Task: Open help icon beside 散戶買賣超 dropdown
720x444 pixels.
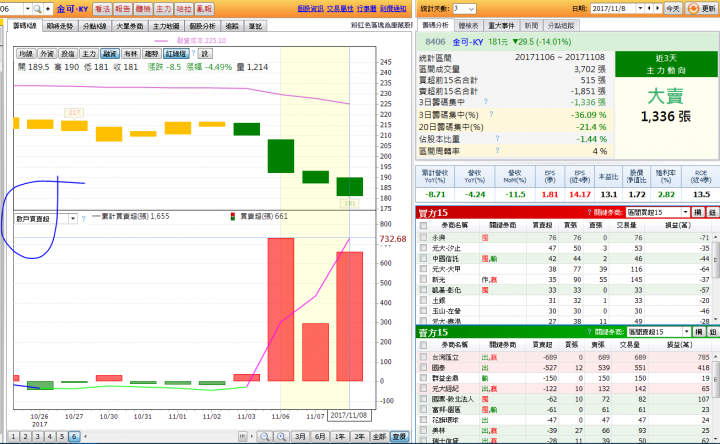Action: click(84, 219)
